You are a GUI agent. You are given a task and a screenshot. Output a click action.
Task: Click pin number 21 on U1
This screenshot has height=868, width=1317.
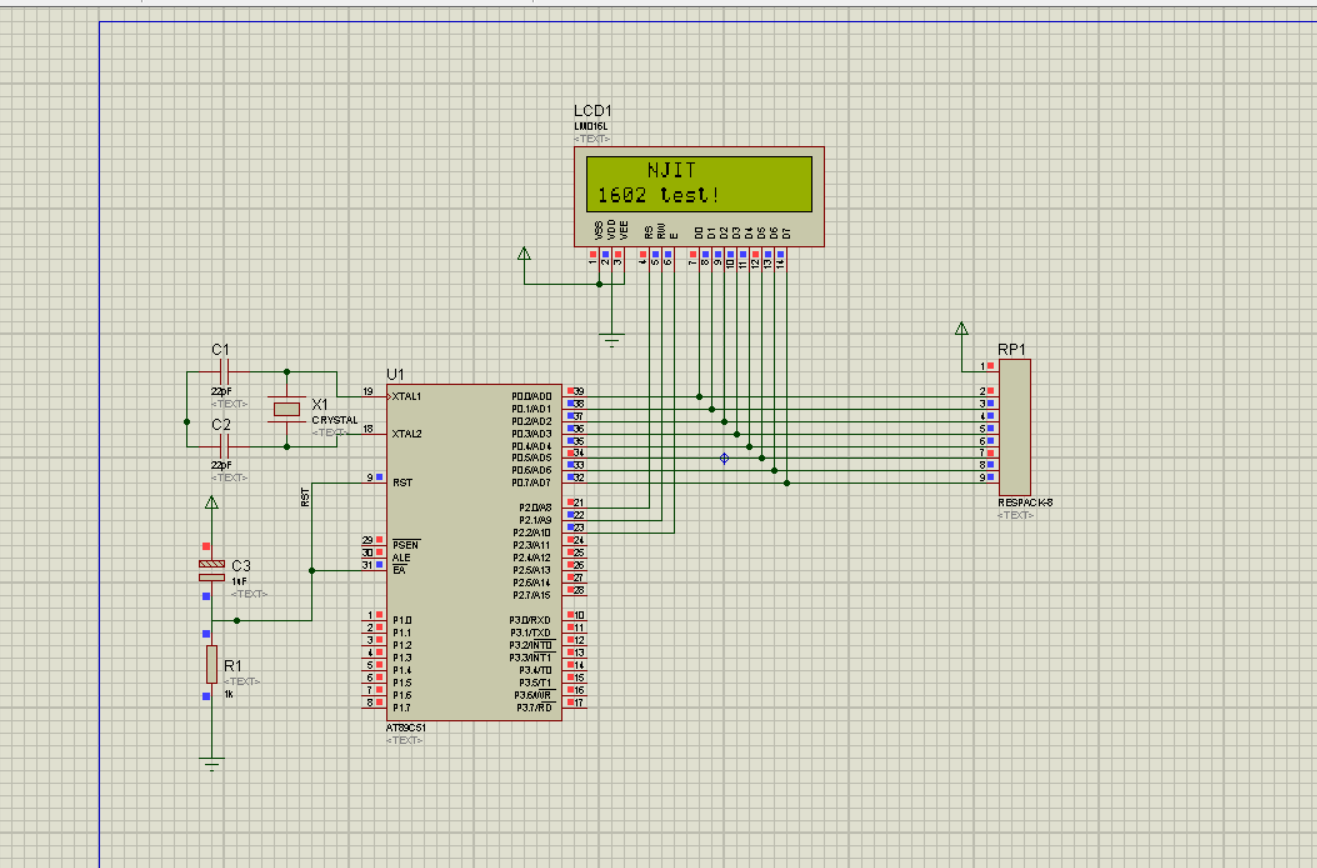tap(579, 503)
